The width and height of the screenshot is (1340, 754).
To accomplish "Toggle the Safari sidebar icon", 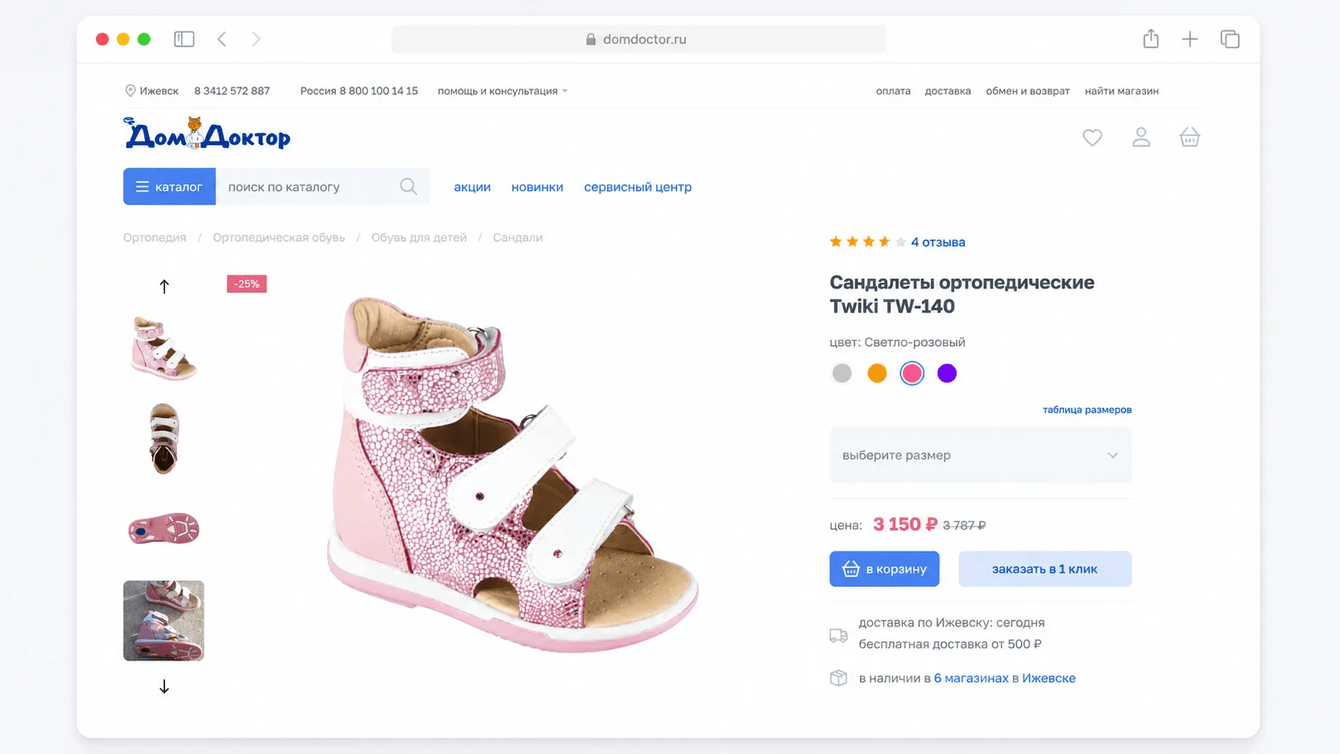I will tap(184, 39).
